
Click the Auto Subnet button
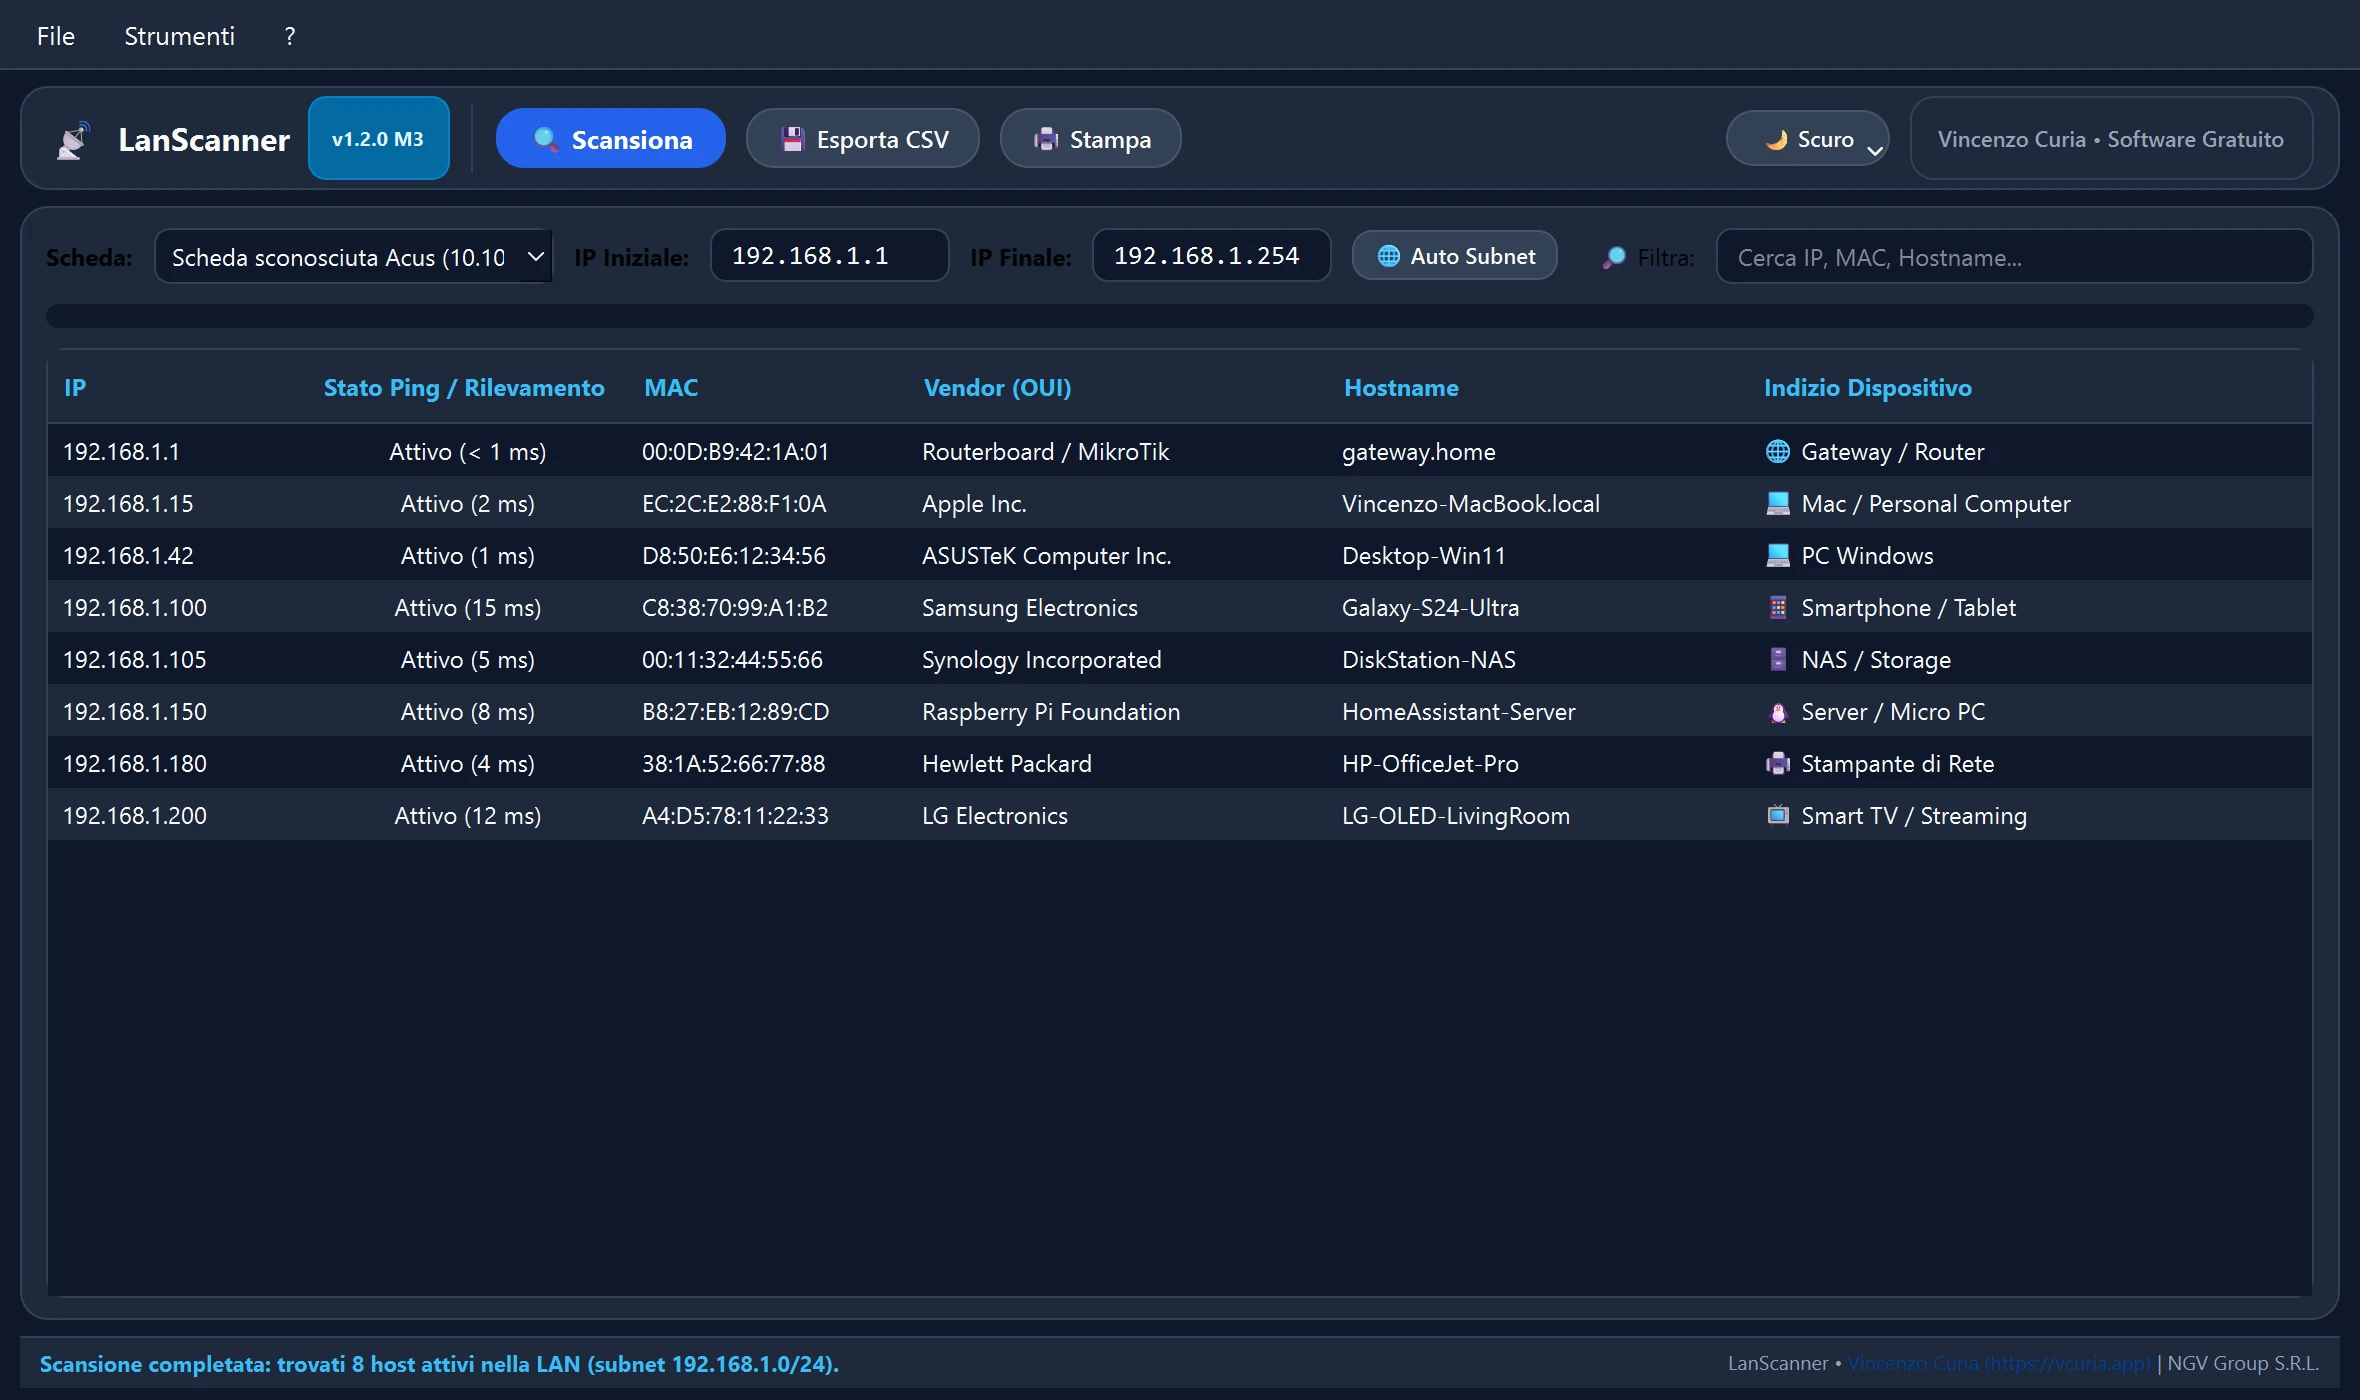1455,256
